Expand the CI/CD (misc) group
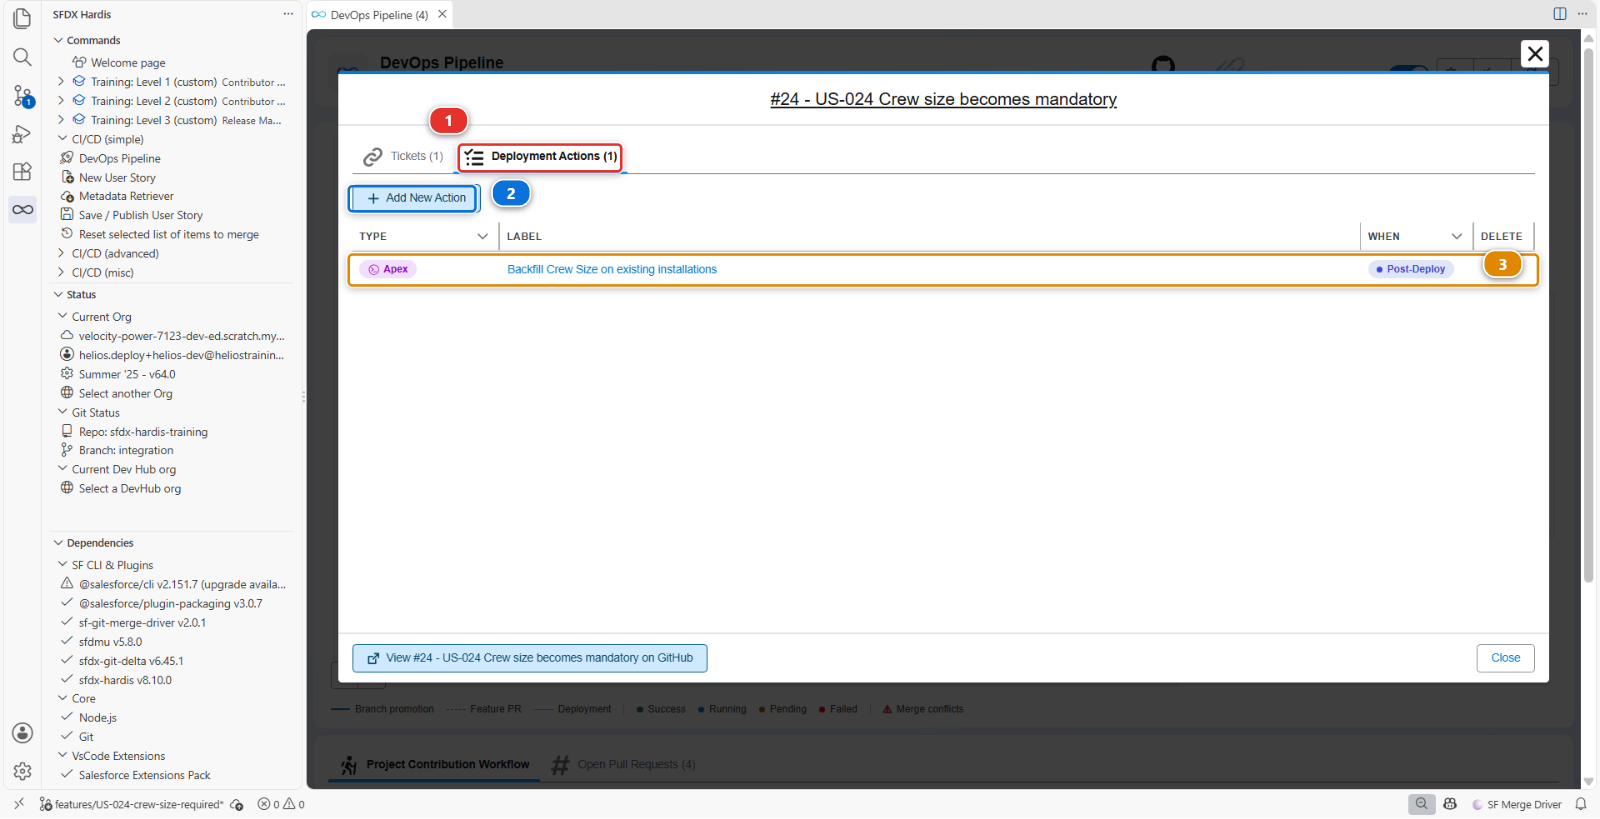 click(62, 272)
